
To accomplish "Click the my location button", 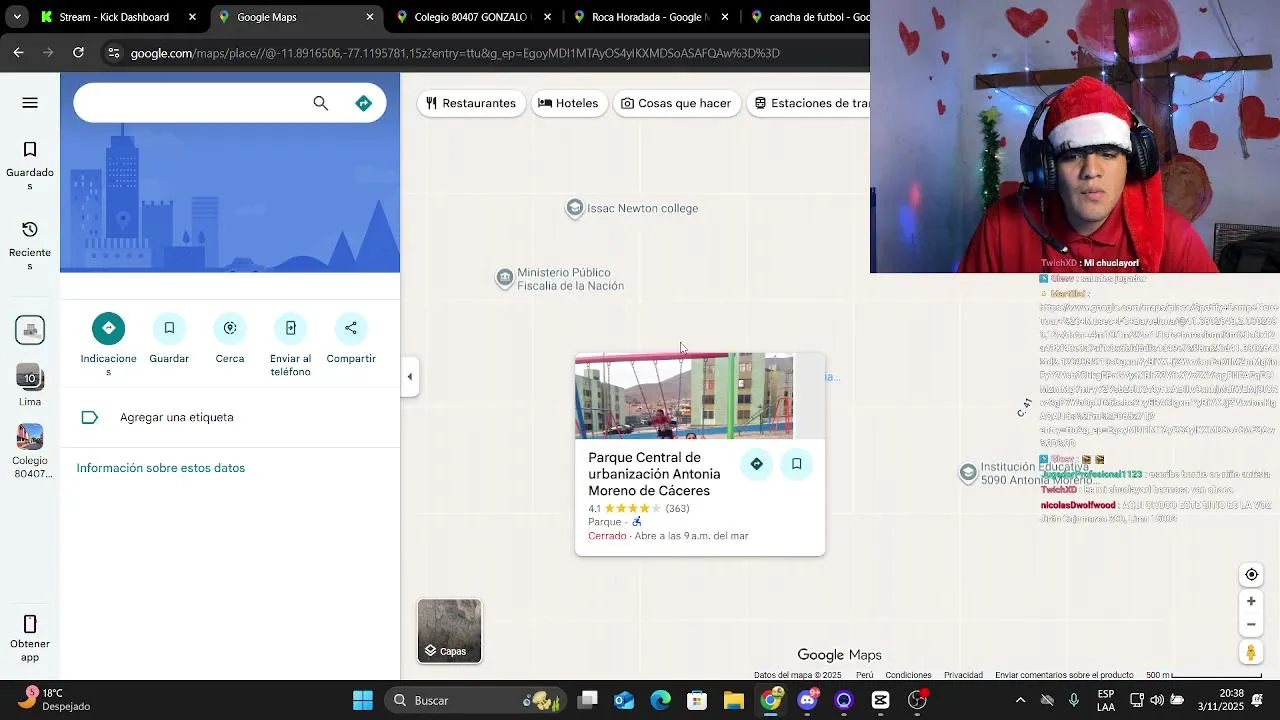I will click(1251, 575).
